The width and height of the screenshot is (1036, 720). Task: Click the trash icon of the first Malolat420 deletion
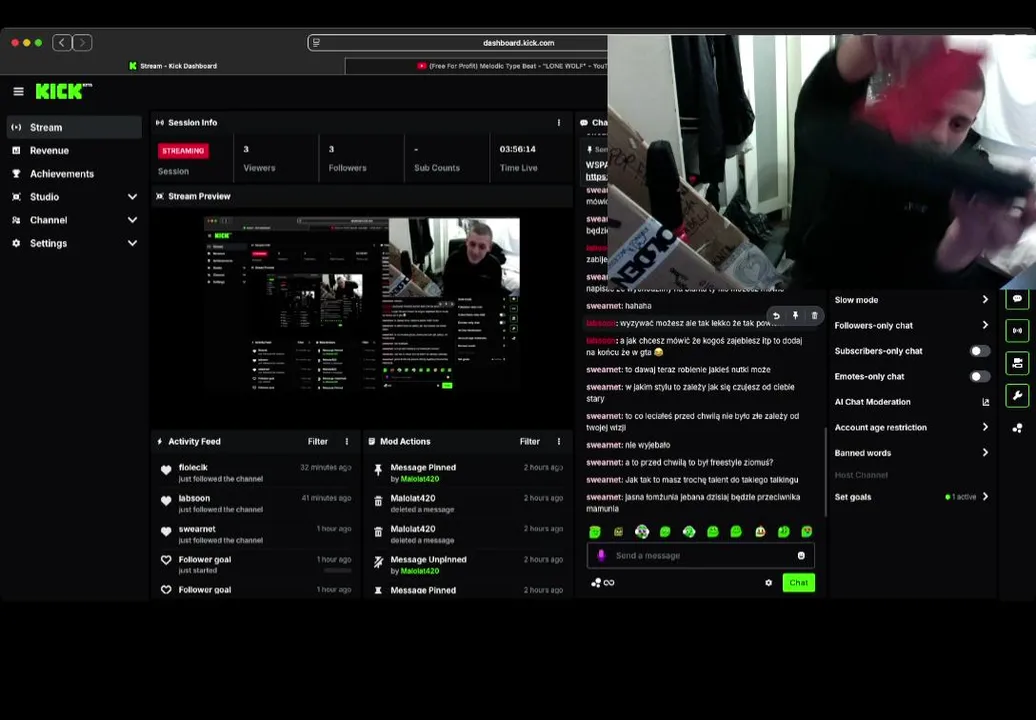[378, 501]
